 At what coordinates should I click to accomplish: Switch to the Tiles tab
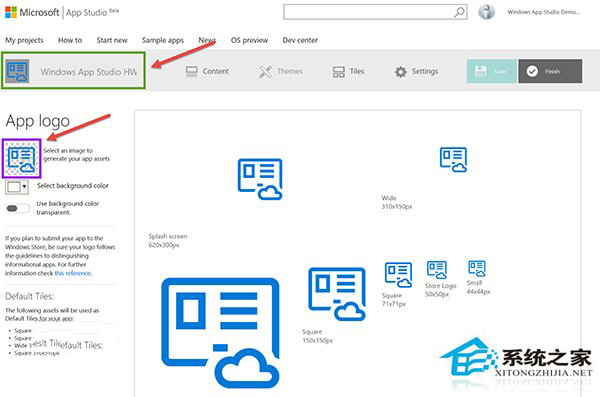coord(348,72)
